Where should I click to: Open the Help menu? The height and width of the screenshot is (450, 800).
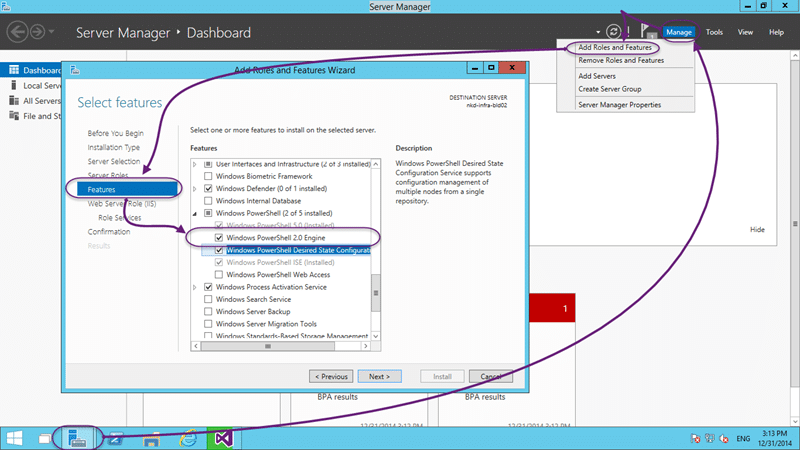pos(776,32)
